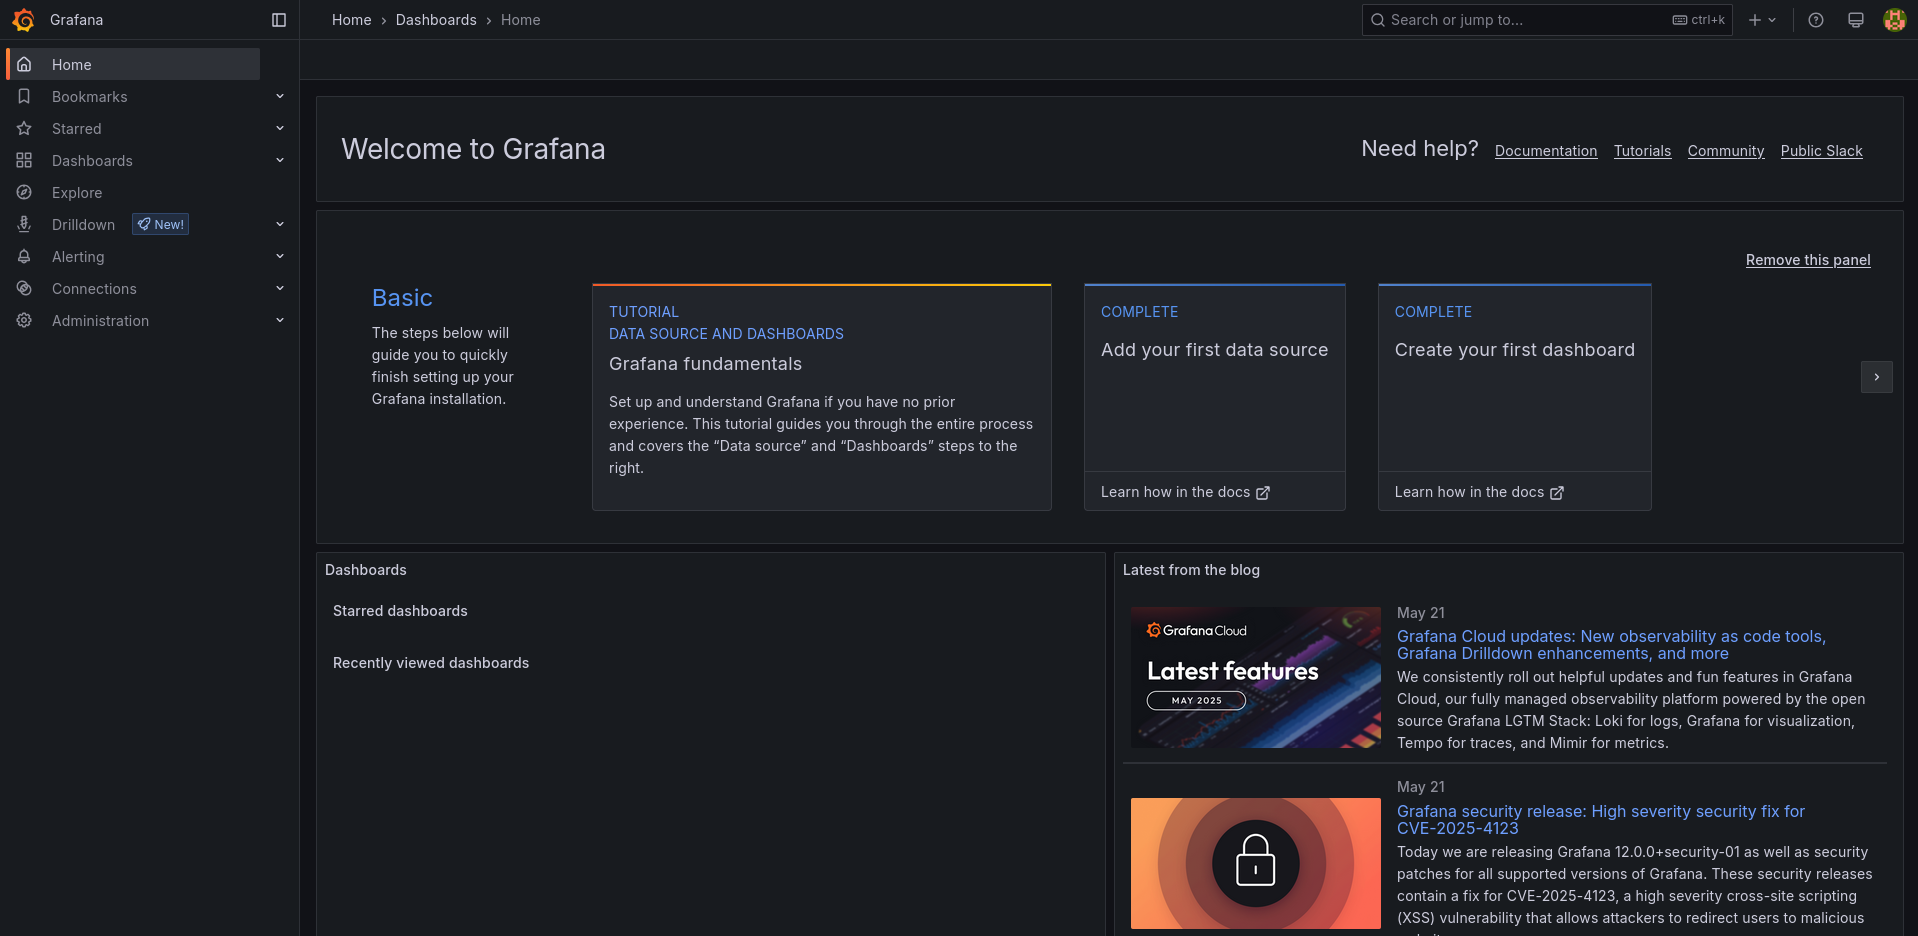The height and width of the screenshot is (936, 1918).
Task: Click the New! badge next to Drilldown
Action: [161, 224]
